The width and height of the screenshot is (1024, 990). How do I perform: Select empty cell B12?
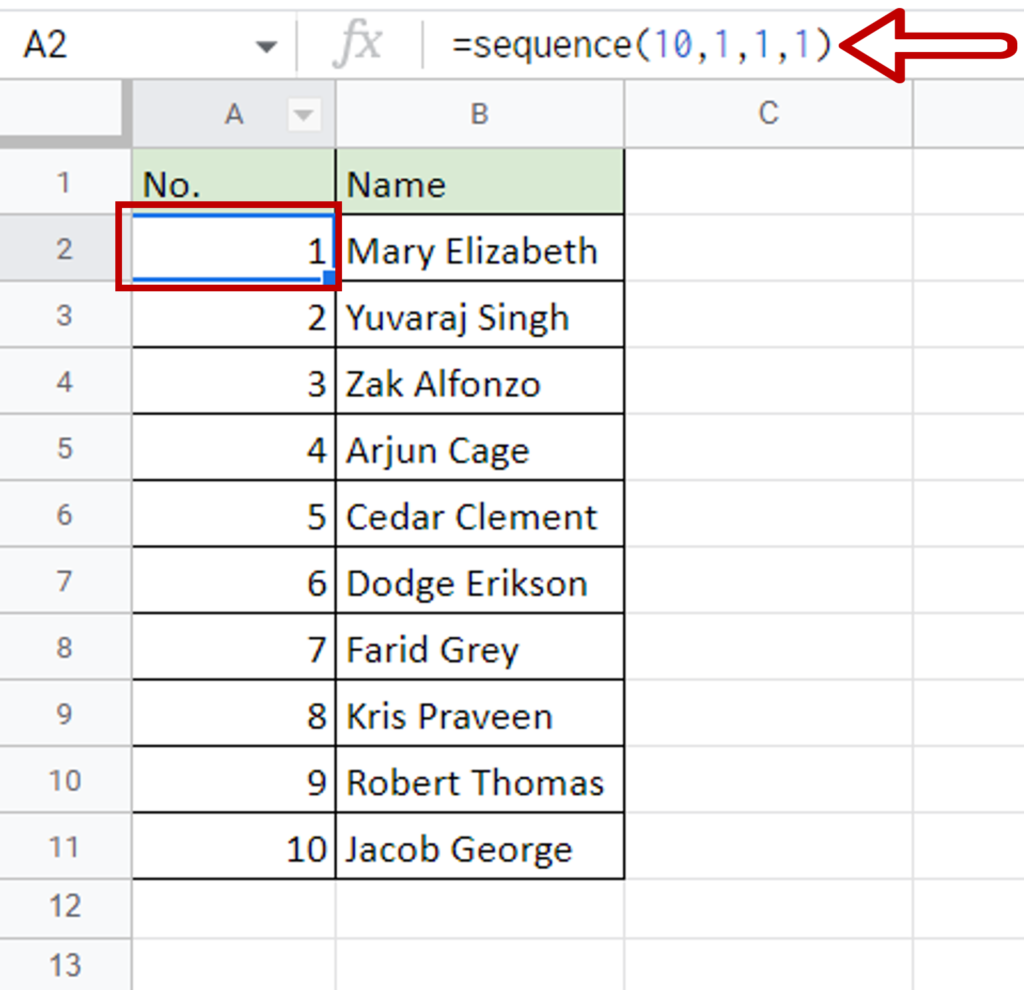(x=480, y=909)
